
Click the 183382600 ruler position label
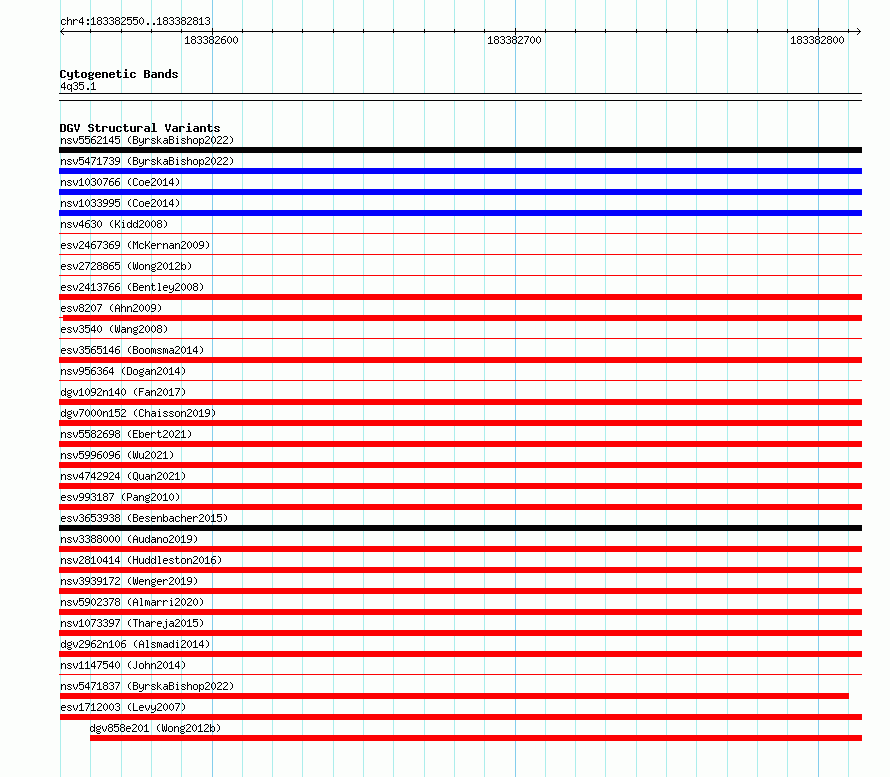[x=211, y=40]
